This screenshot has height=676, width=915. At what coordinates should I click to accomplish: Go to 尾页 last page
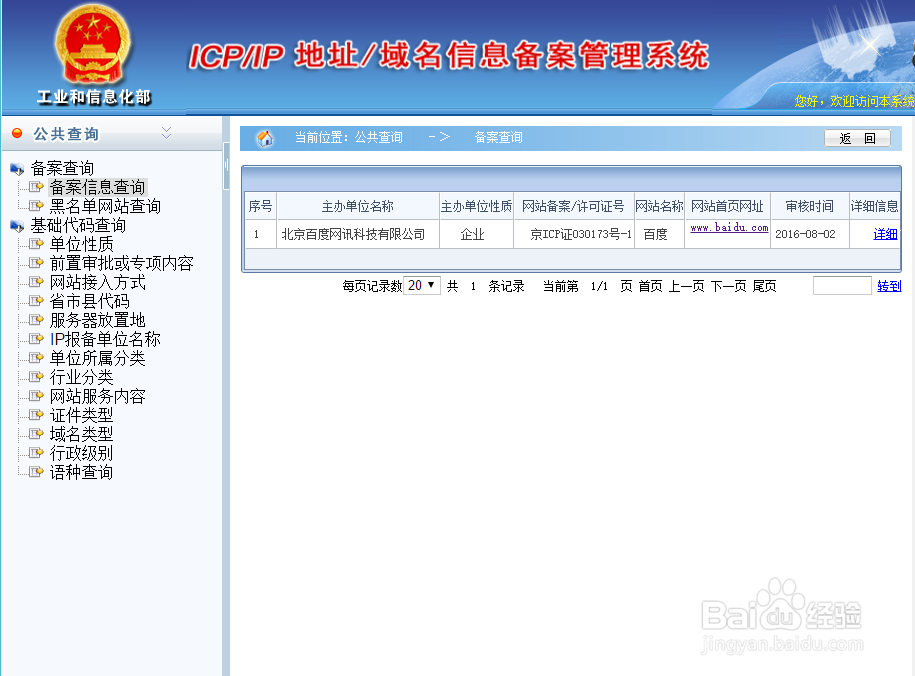tap(764, 286)
